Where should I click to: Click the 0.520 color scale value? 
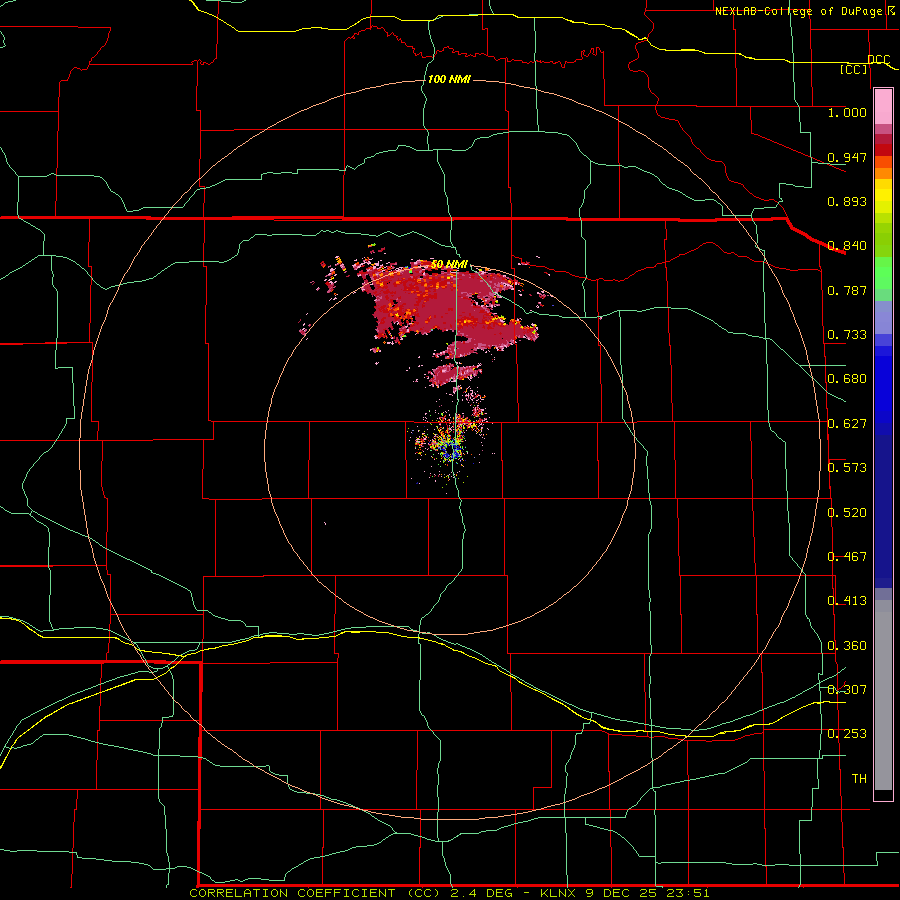coord(847,513)
